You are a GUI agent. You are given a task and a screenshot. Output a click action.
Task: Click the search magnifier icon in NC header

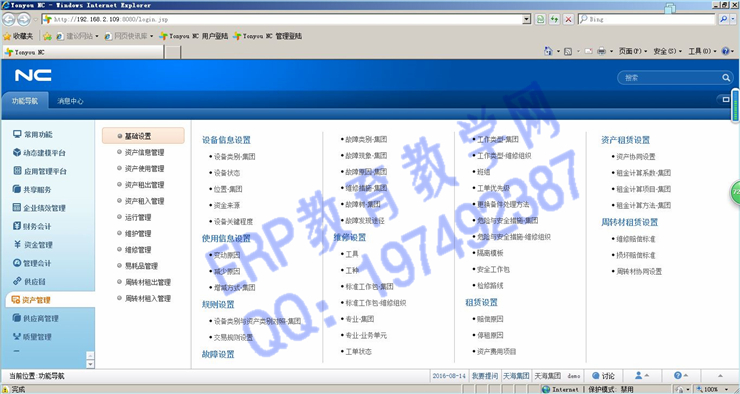[x=725, y=78]
